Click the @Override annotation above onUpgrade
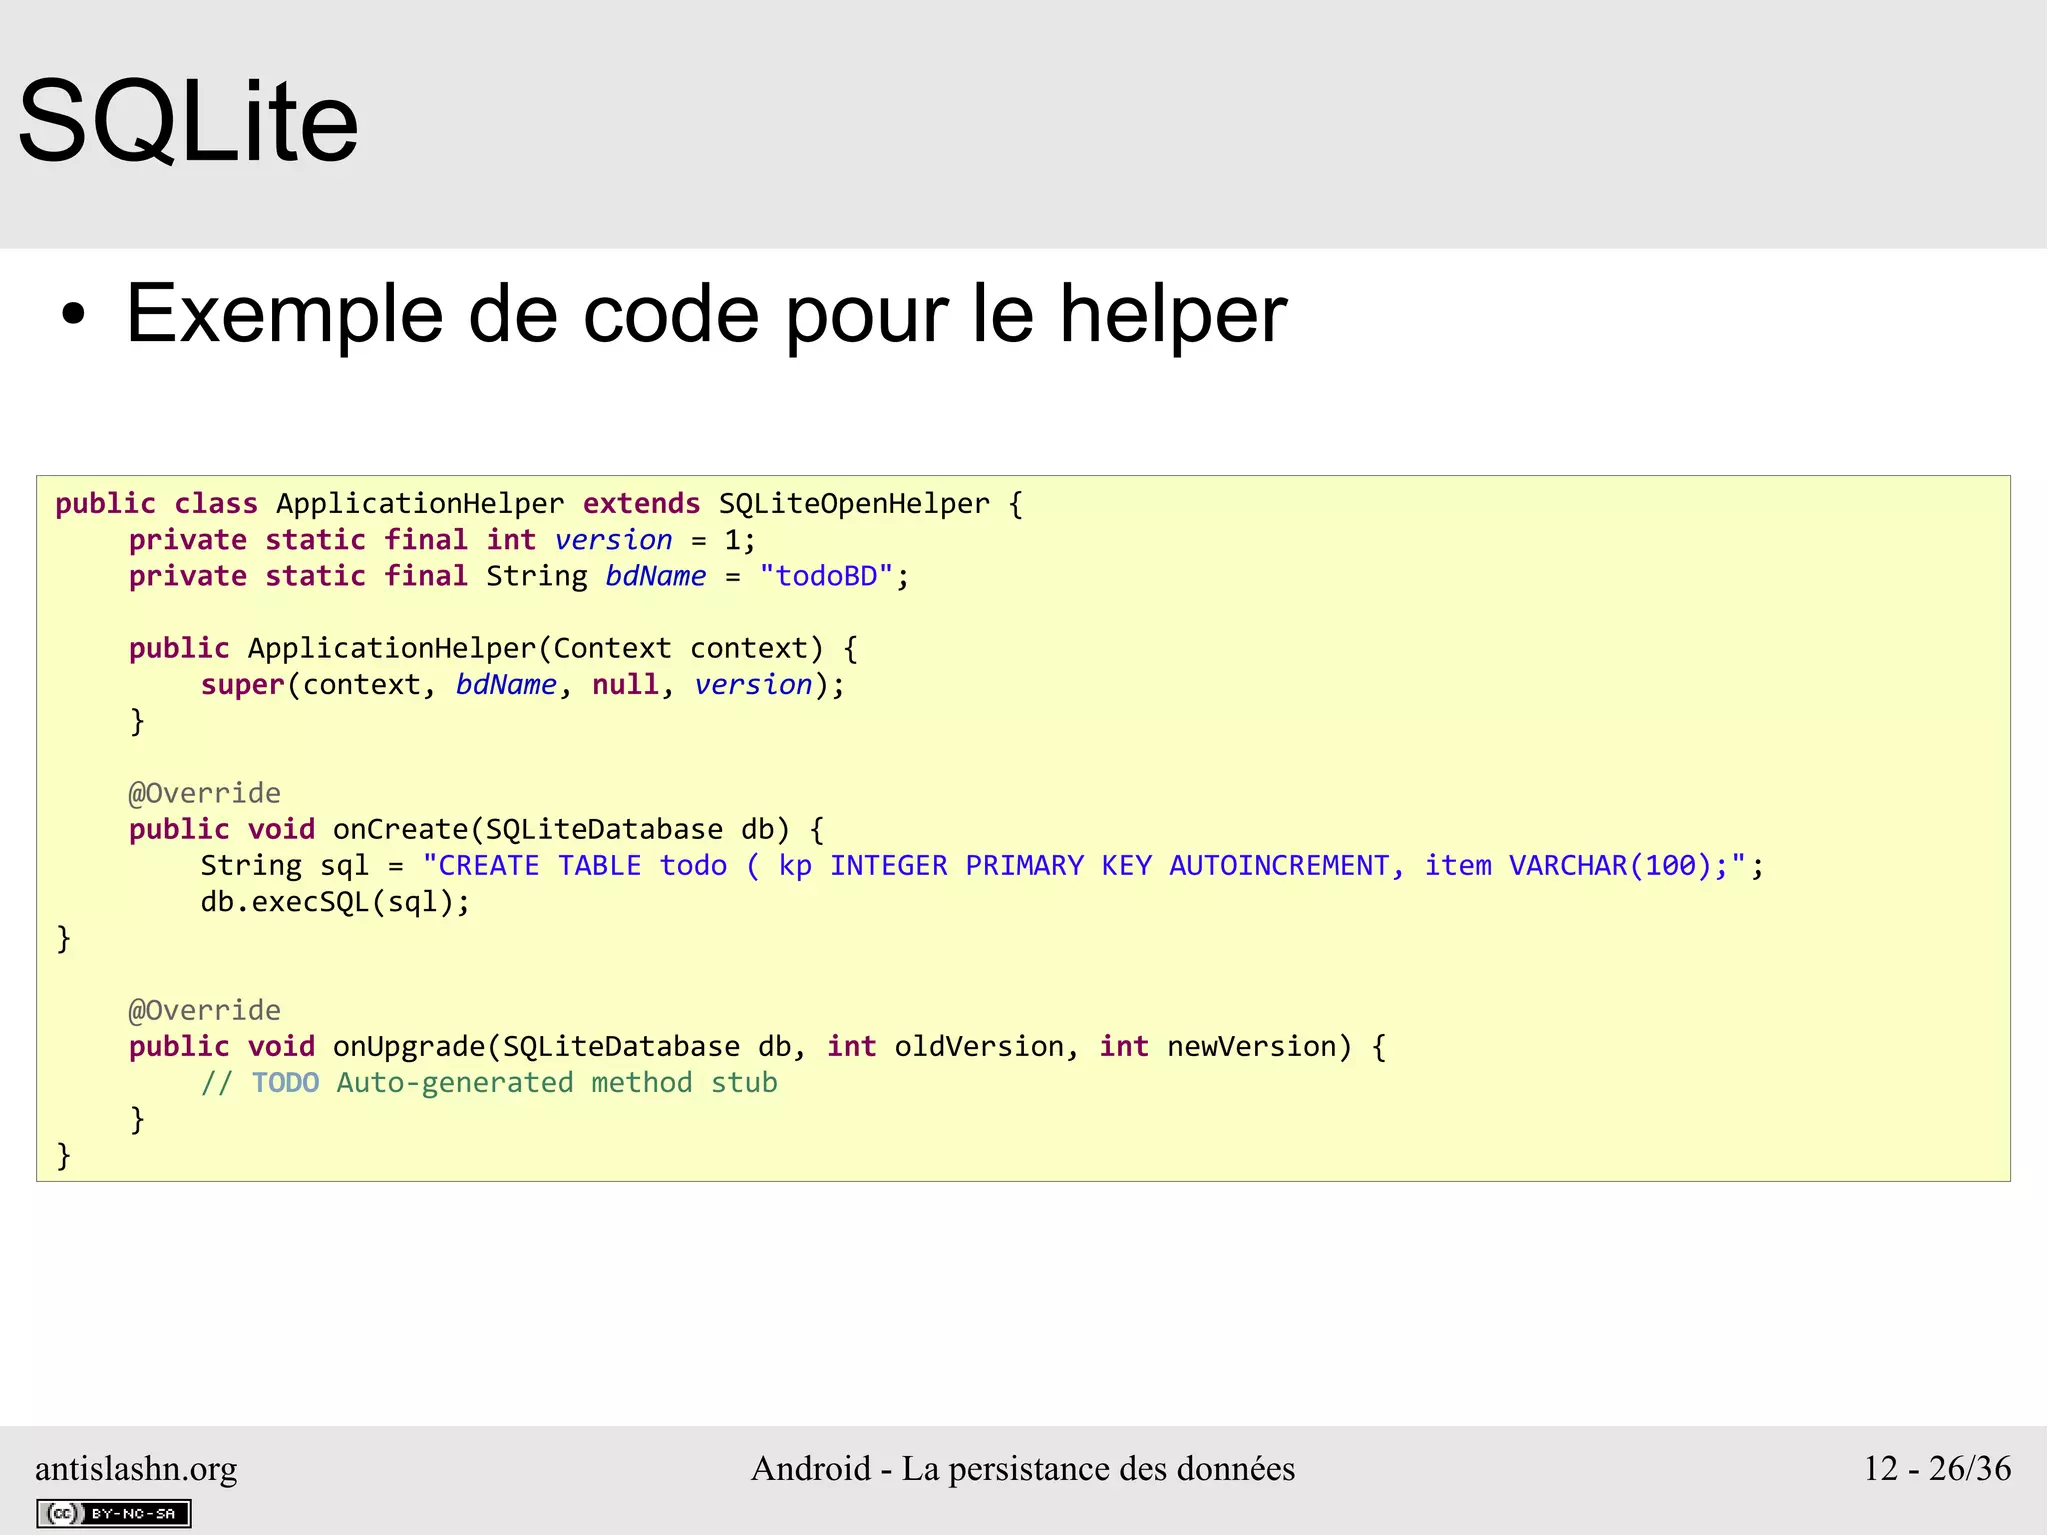This screenshot has width=2048, height=1535. (205, 1010)
